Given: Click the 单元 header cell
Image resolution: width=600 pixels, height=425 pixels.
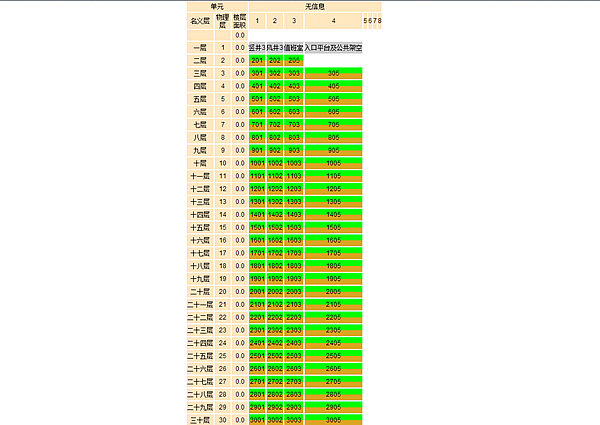Looking at the screenshot, I should pos(217,7).
